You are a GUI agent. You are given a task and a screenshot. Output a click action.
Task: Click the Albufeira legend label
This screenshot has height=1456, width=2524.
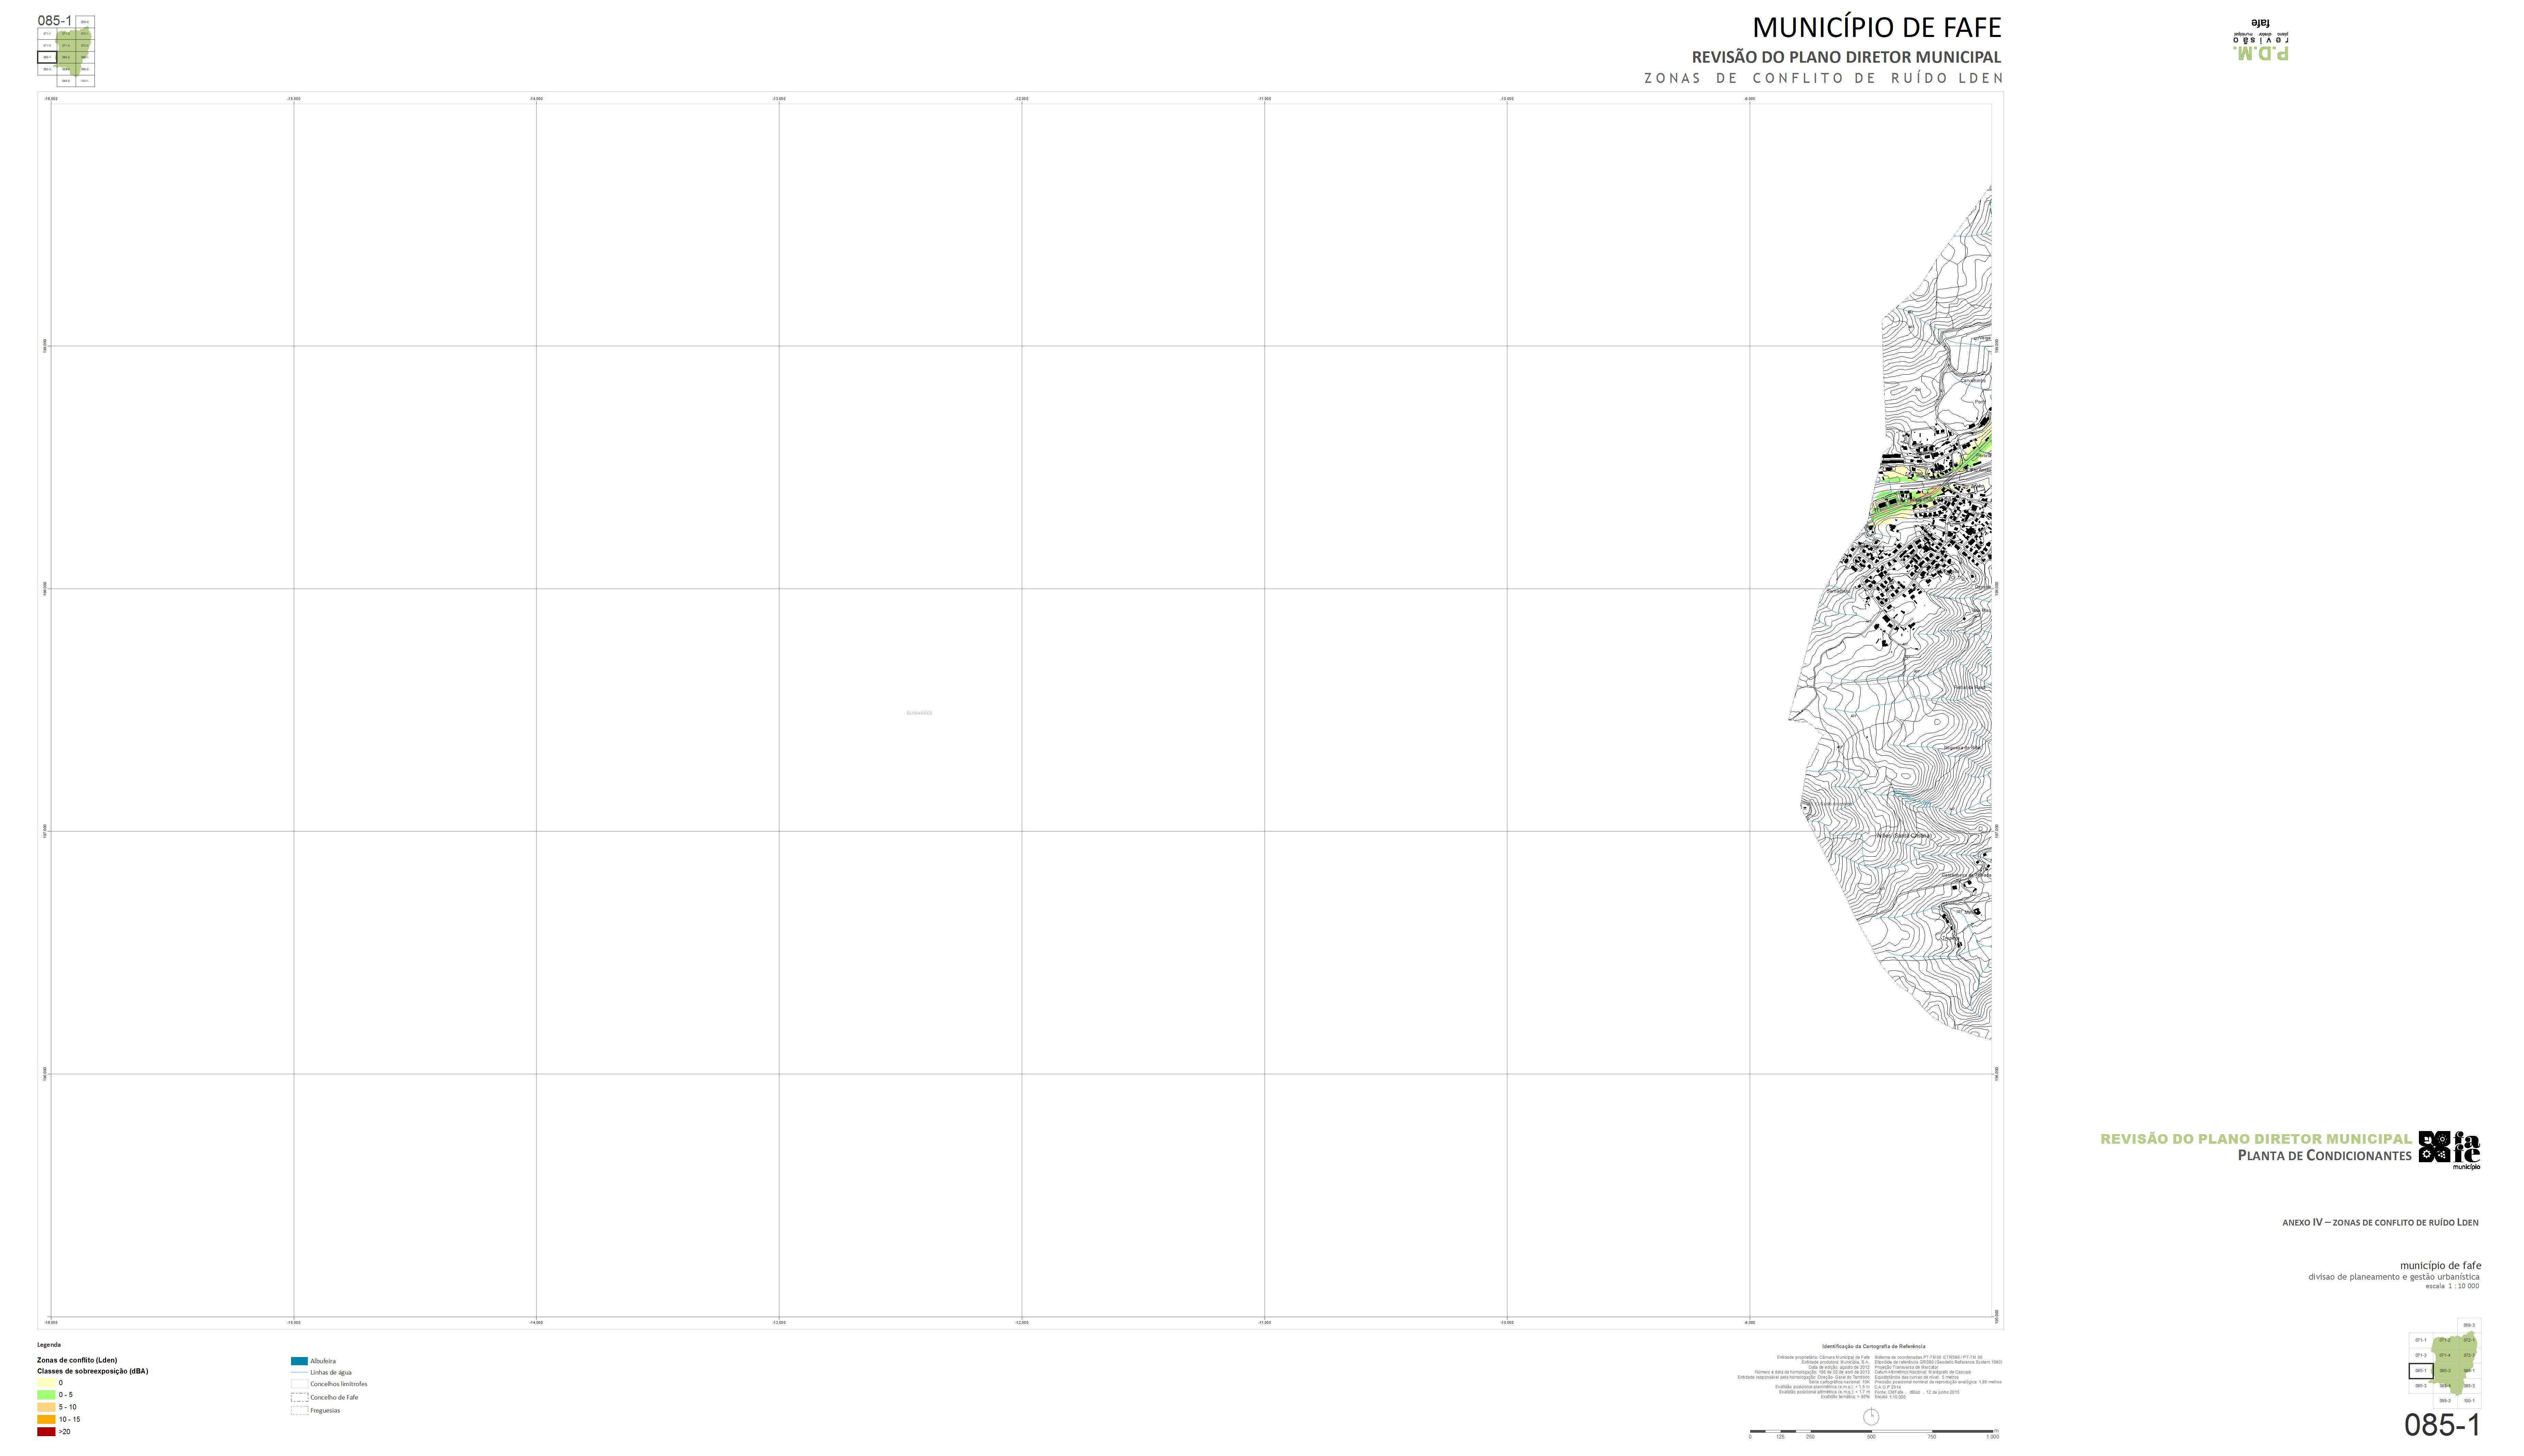tap(323, 1361)
